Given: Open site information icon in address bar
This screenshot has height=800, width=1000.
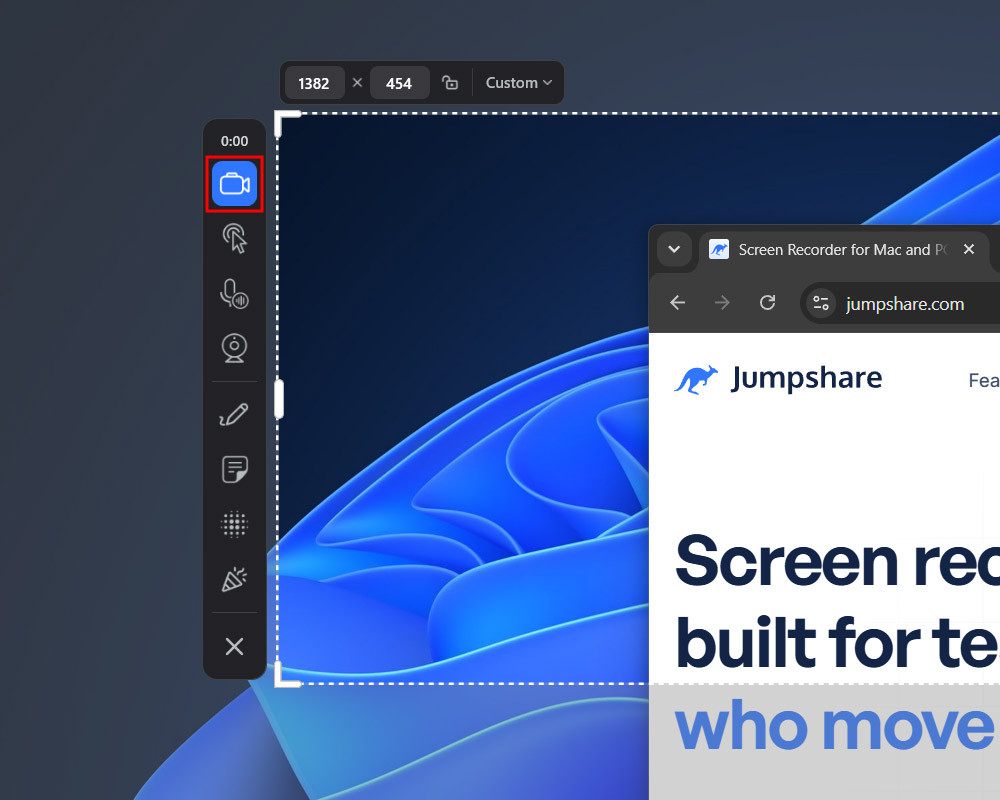Looking at the screenshot, I should coord(821,303).
